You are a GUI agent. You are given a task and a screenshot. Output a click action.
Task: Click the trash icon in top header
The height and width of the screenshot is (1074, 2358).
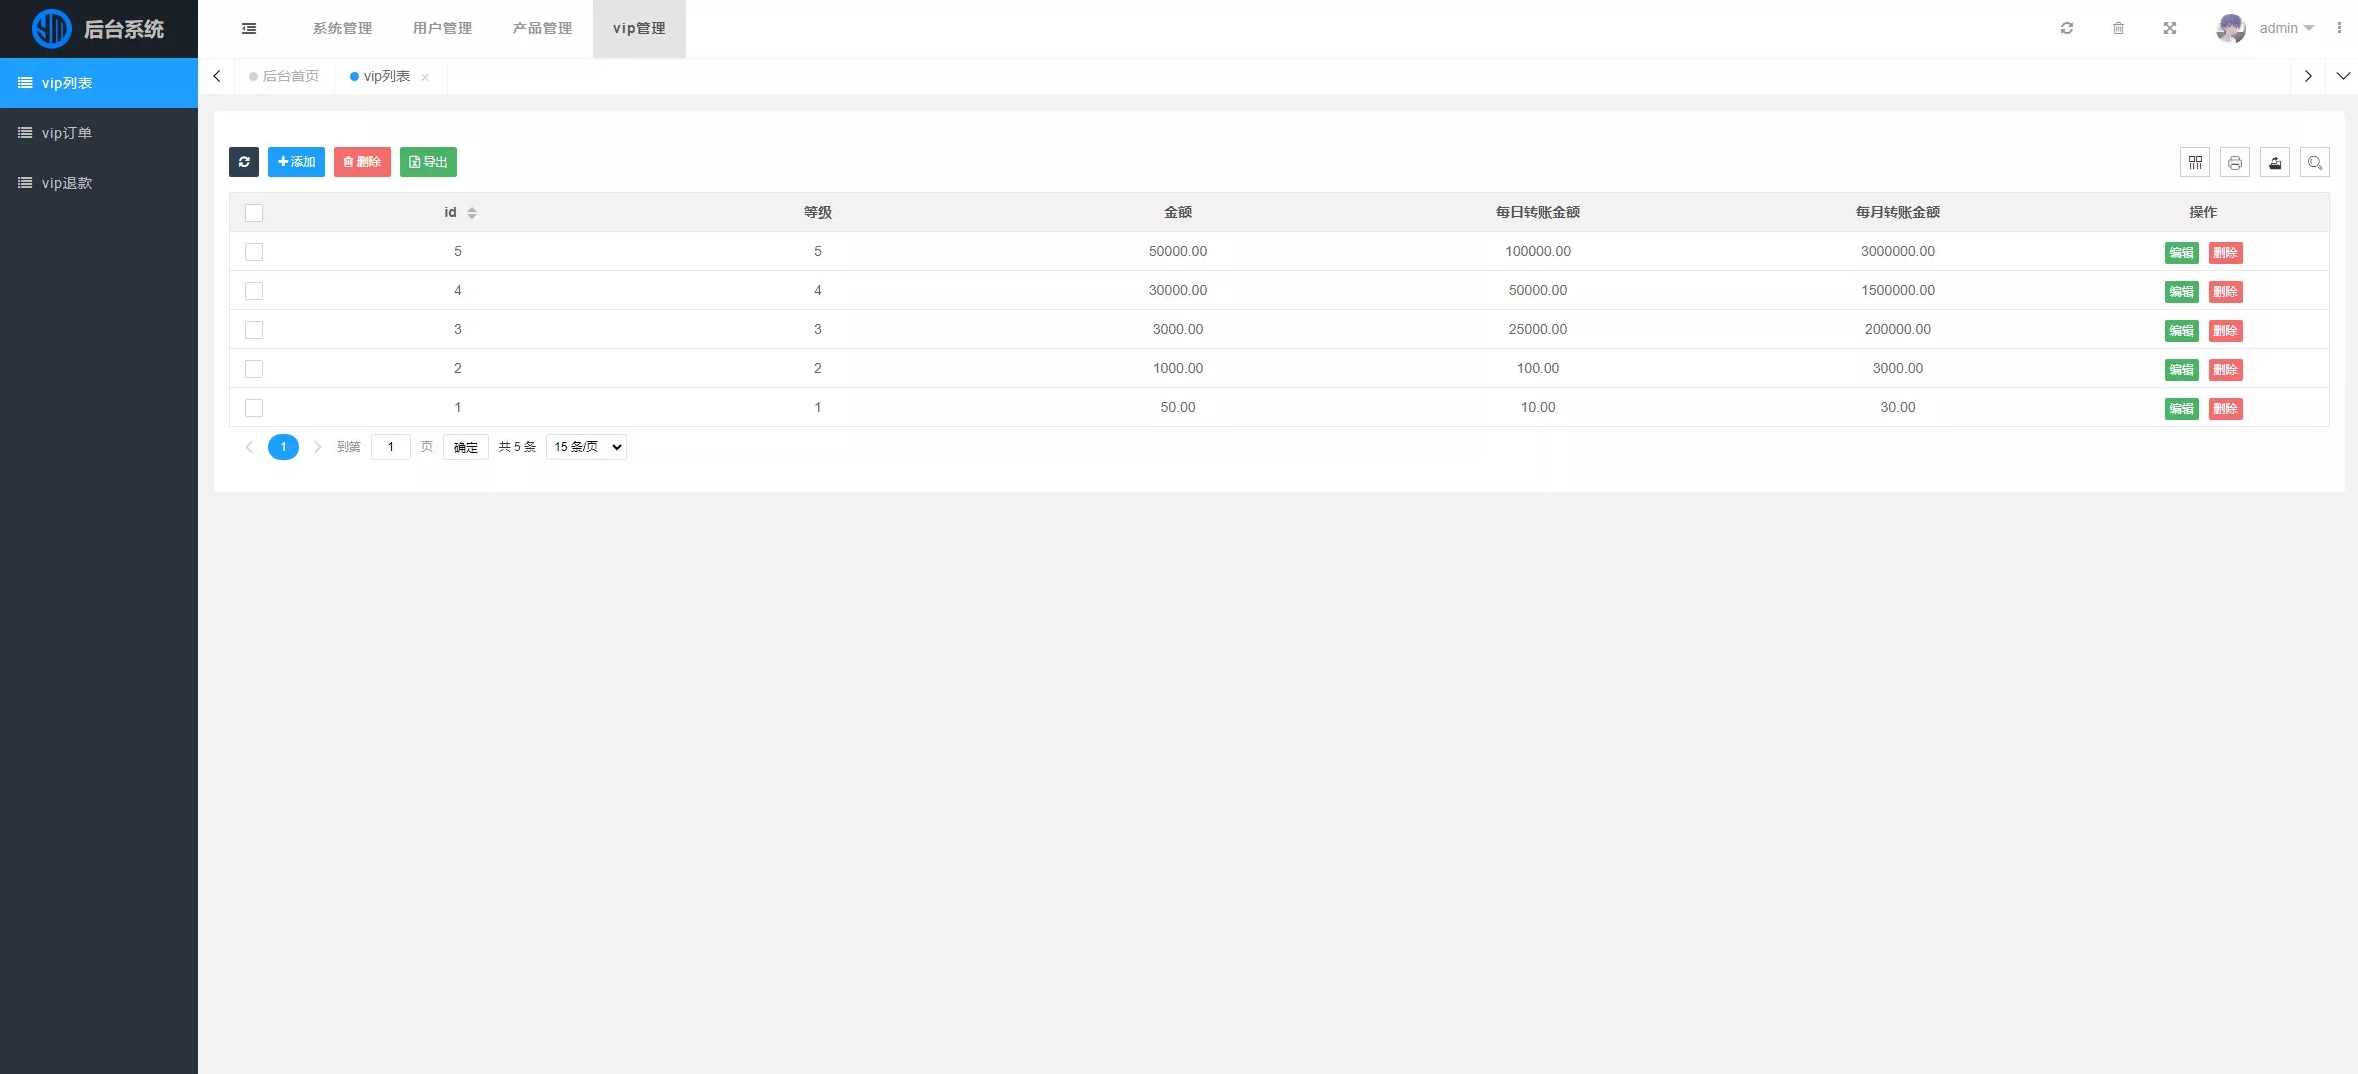click(2118, 28)
